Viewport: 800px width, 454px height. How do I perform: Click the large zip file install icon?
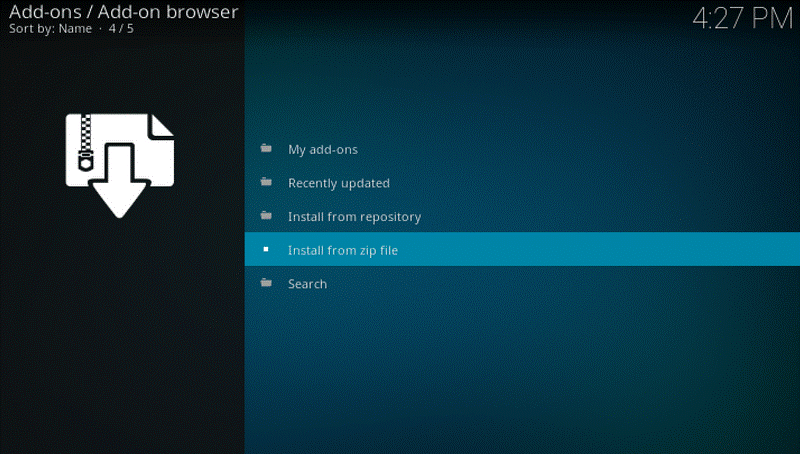120,160
